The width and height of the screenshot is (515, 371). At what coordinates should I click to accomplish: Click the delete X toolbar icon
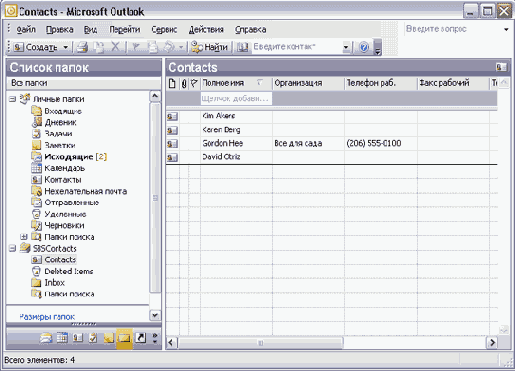[115, 47]
